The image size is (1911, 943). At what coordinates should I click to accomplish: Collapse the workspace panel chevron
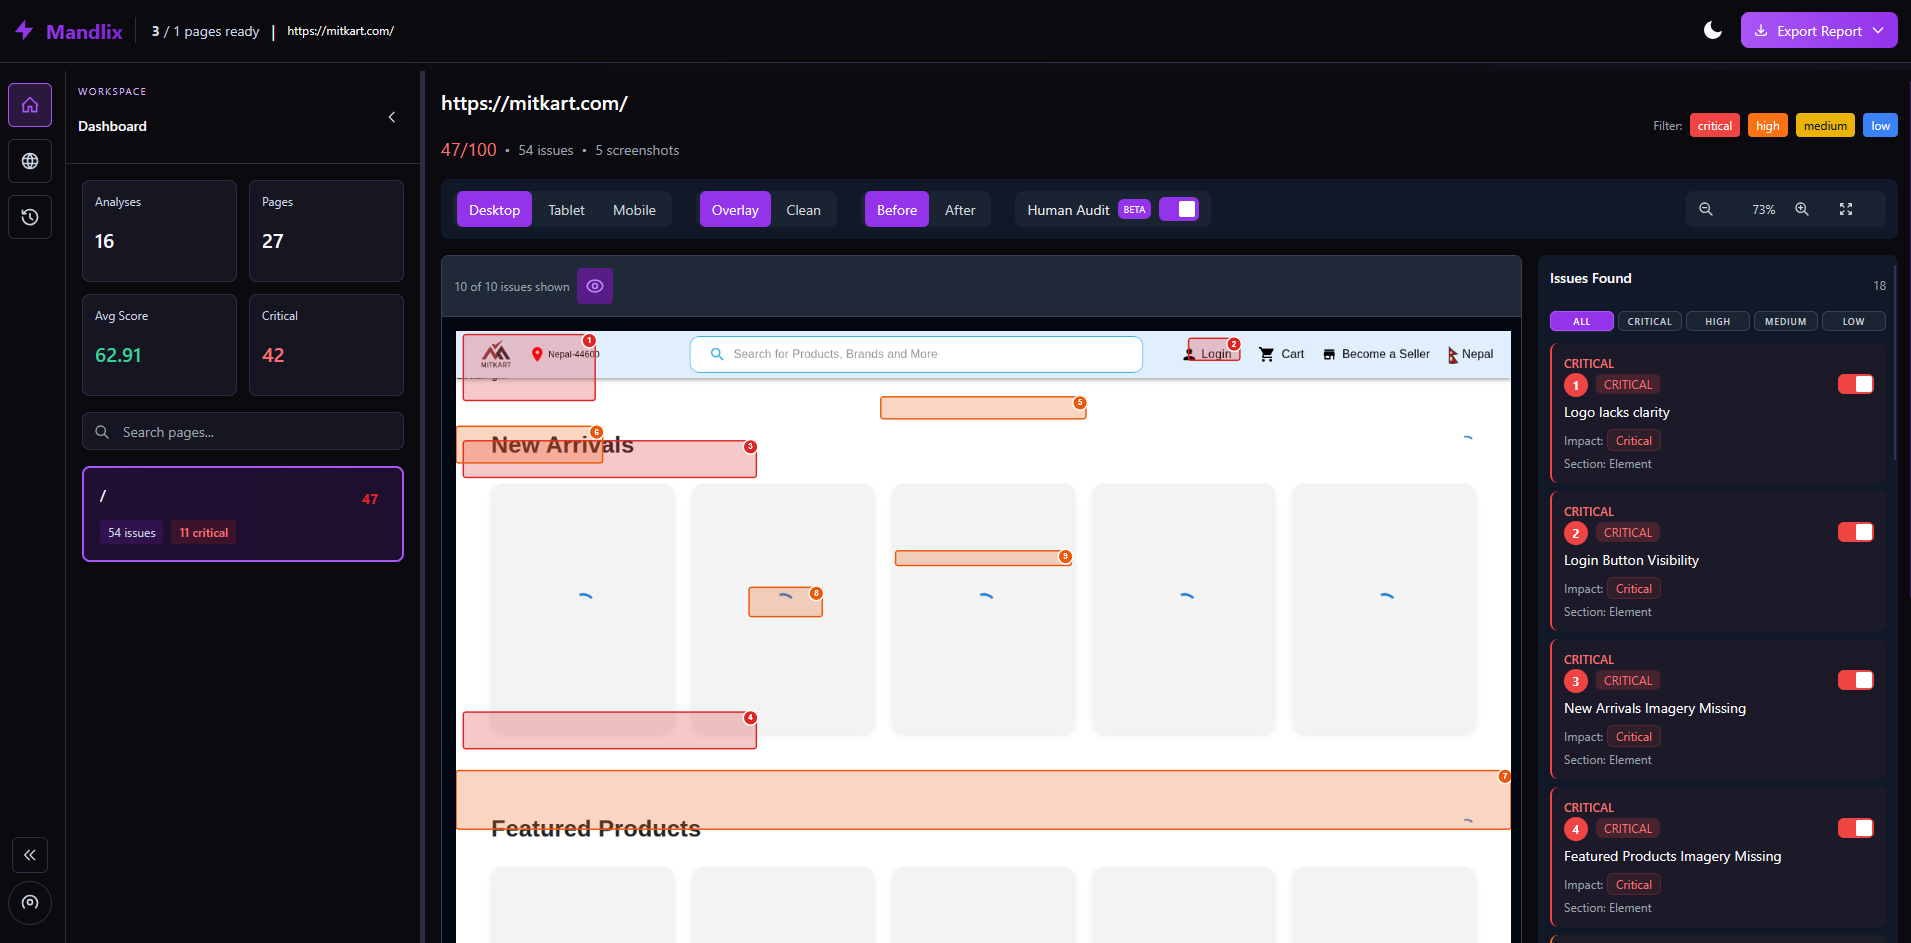[x=392, y=117]
